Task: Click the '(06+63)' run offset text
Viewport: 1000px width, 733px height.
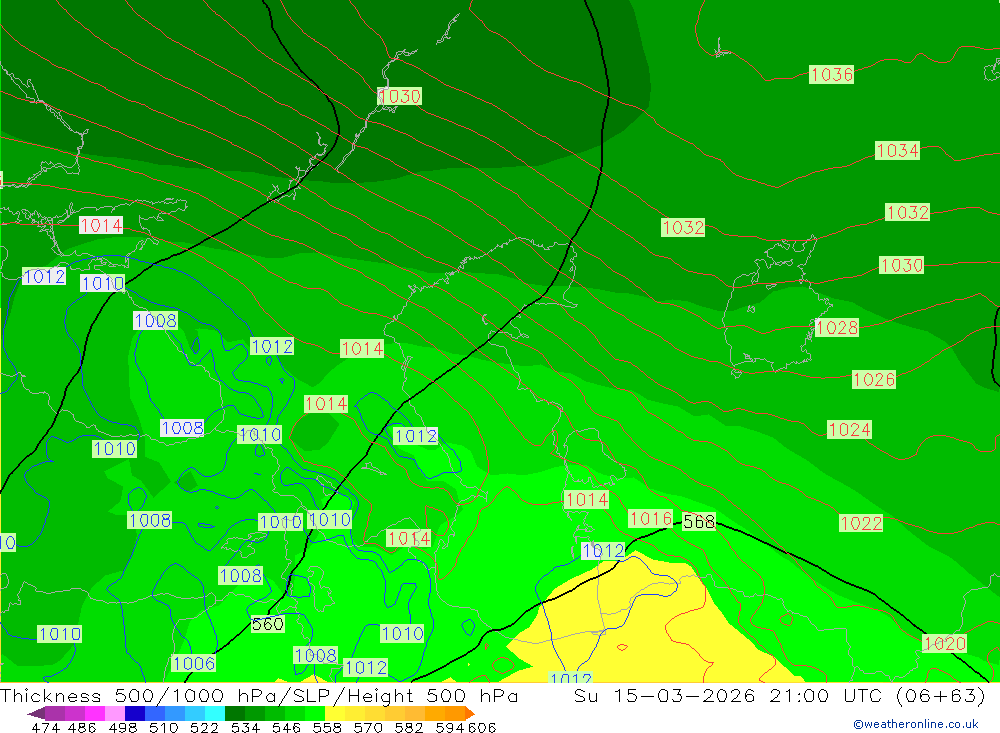Action: pos(940,695)
